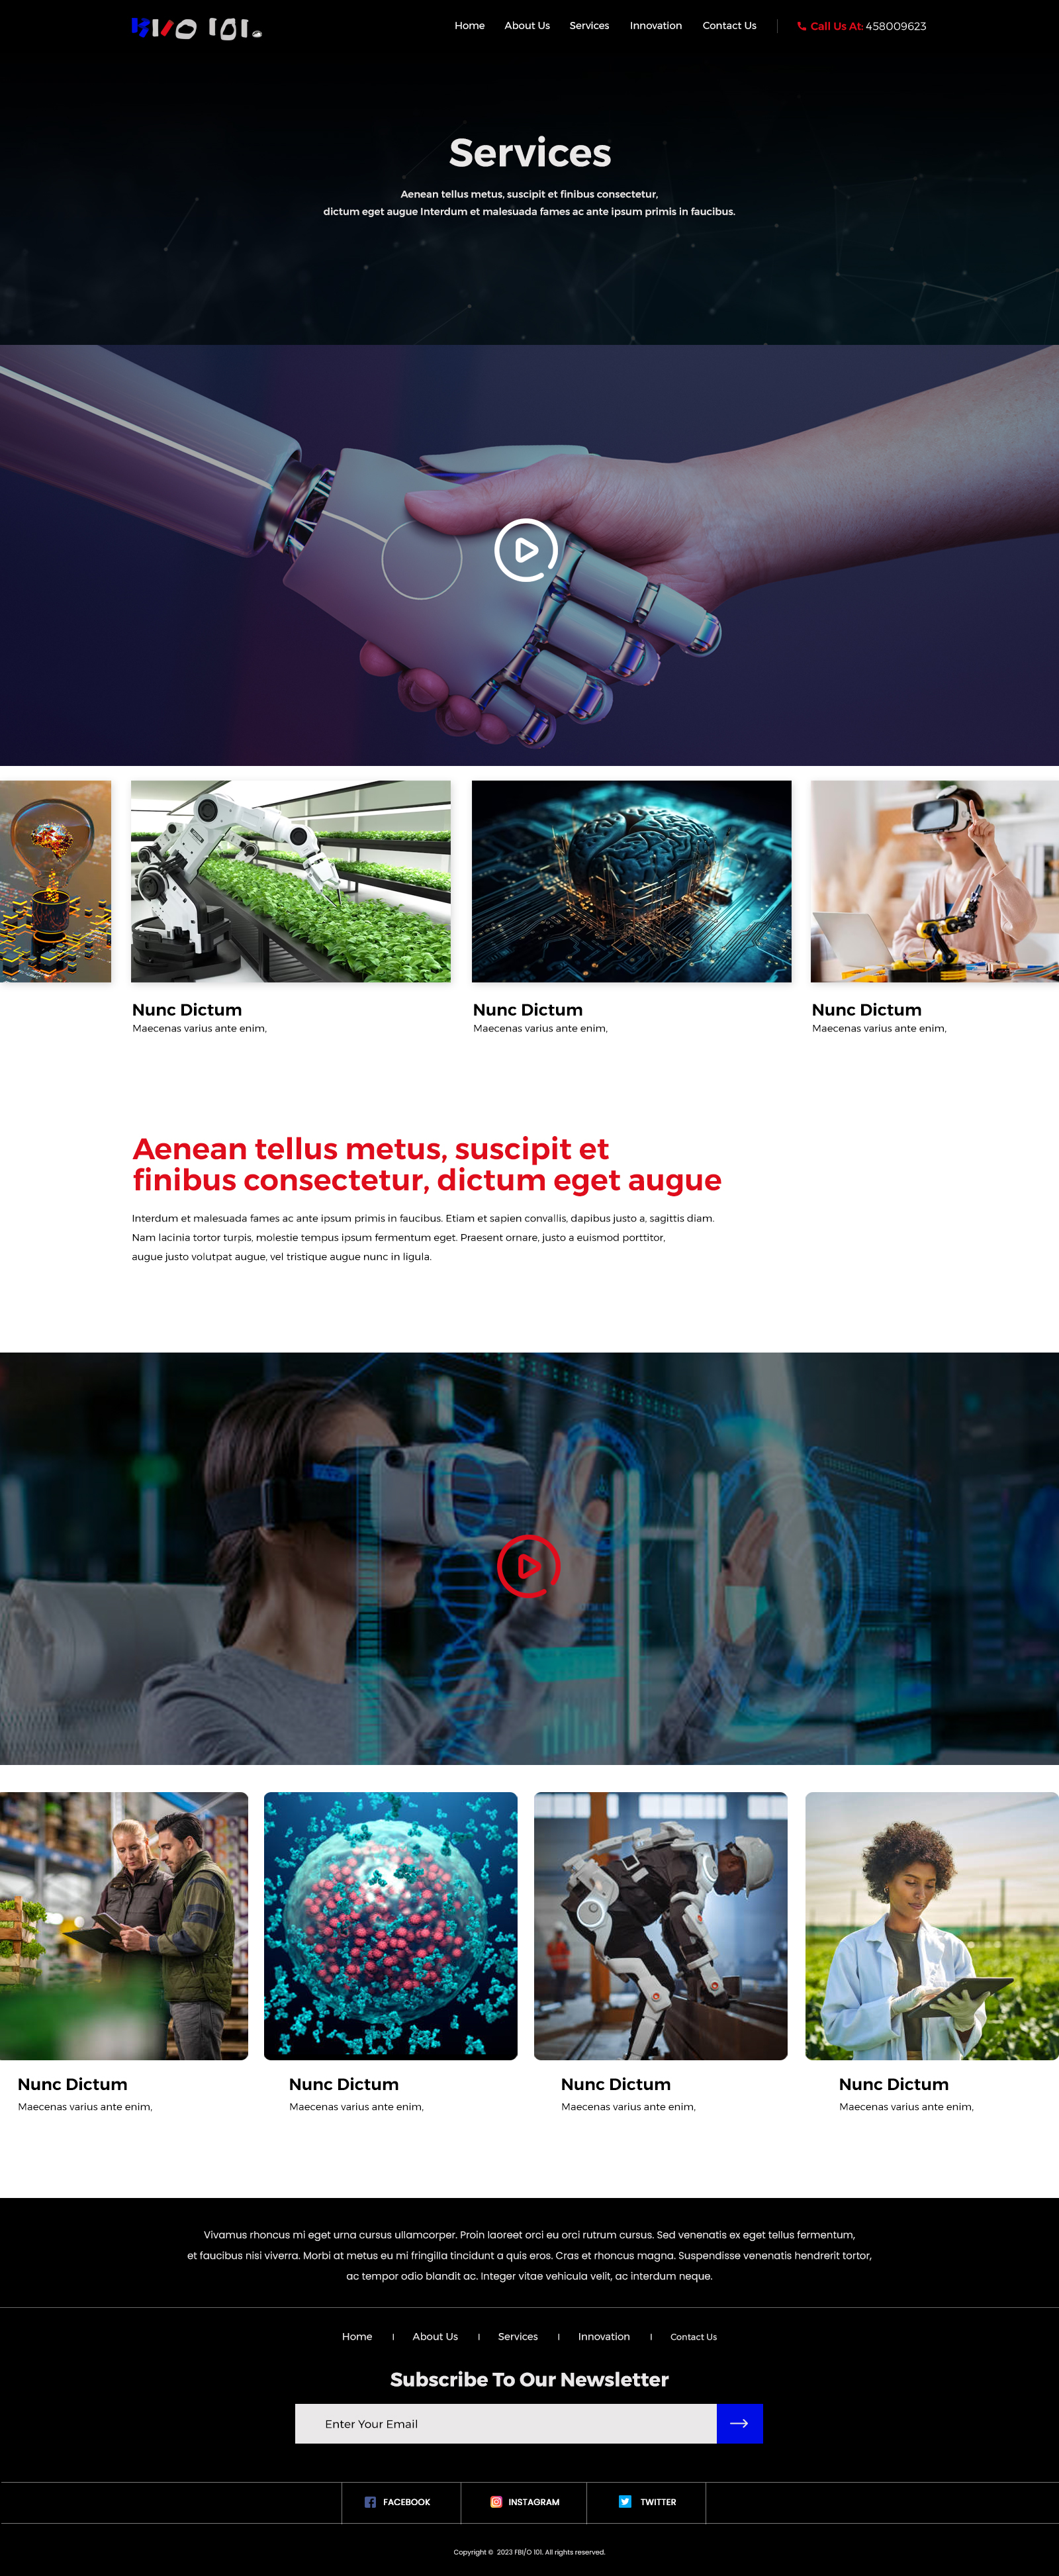Click Contact Us in the top navigation
The width and height of the screenshot is (1059, 2576).
[729, 26]
